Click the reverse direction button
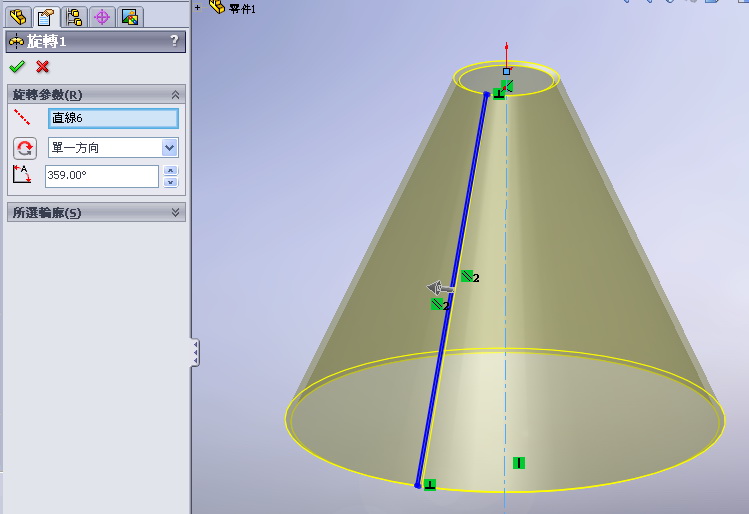 tap(25, 148)
